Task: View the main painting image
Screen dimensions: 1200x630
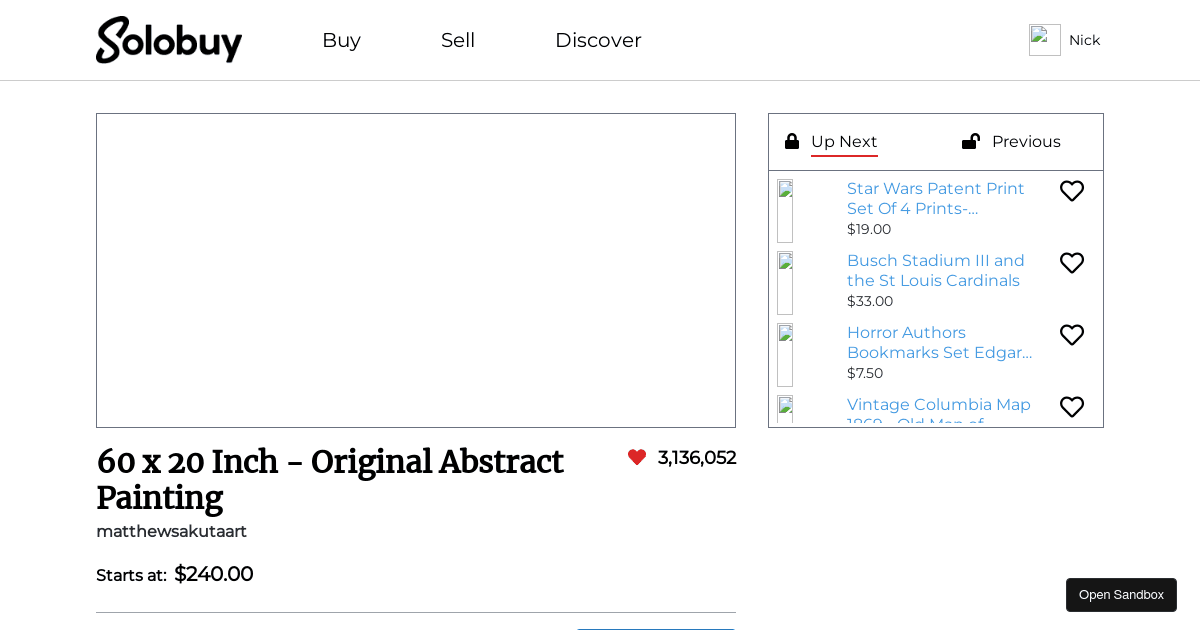Action: [x=416, y=270]
